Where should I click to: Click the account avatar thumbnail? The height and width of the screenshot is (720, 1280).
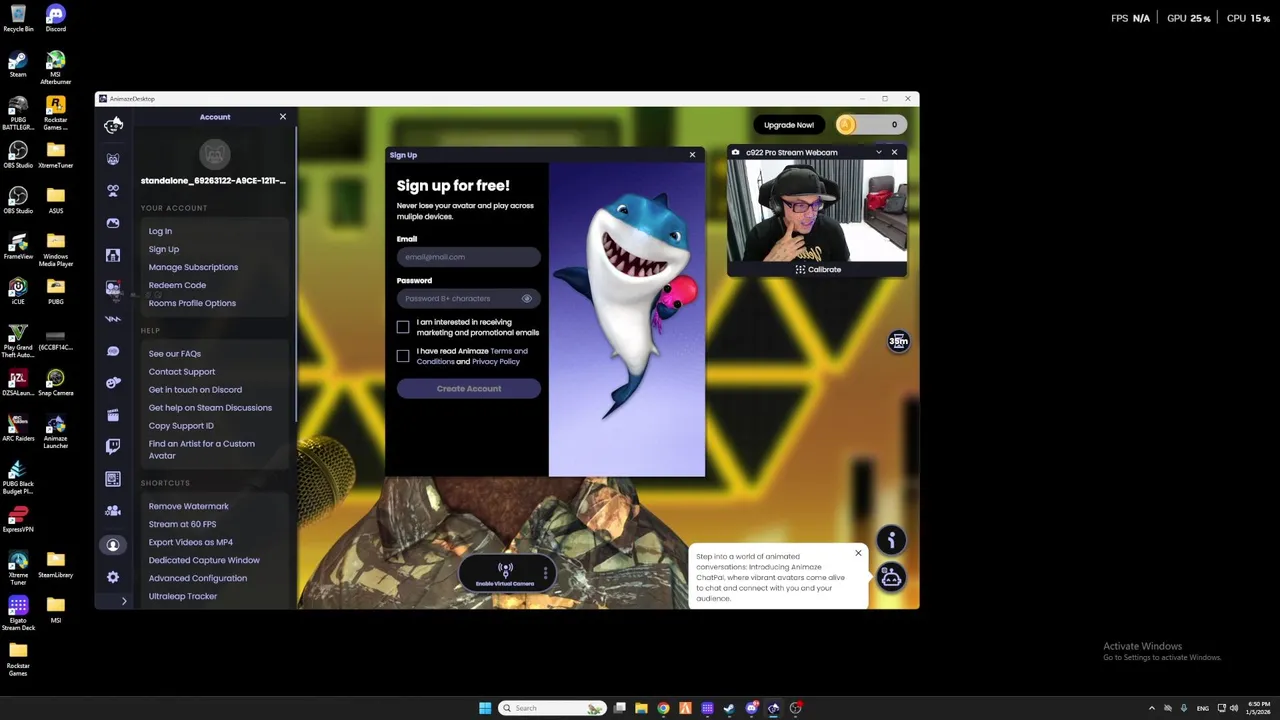pos(215,154)
